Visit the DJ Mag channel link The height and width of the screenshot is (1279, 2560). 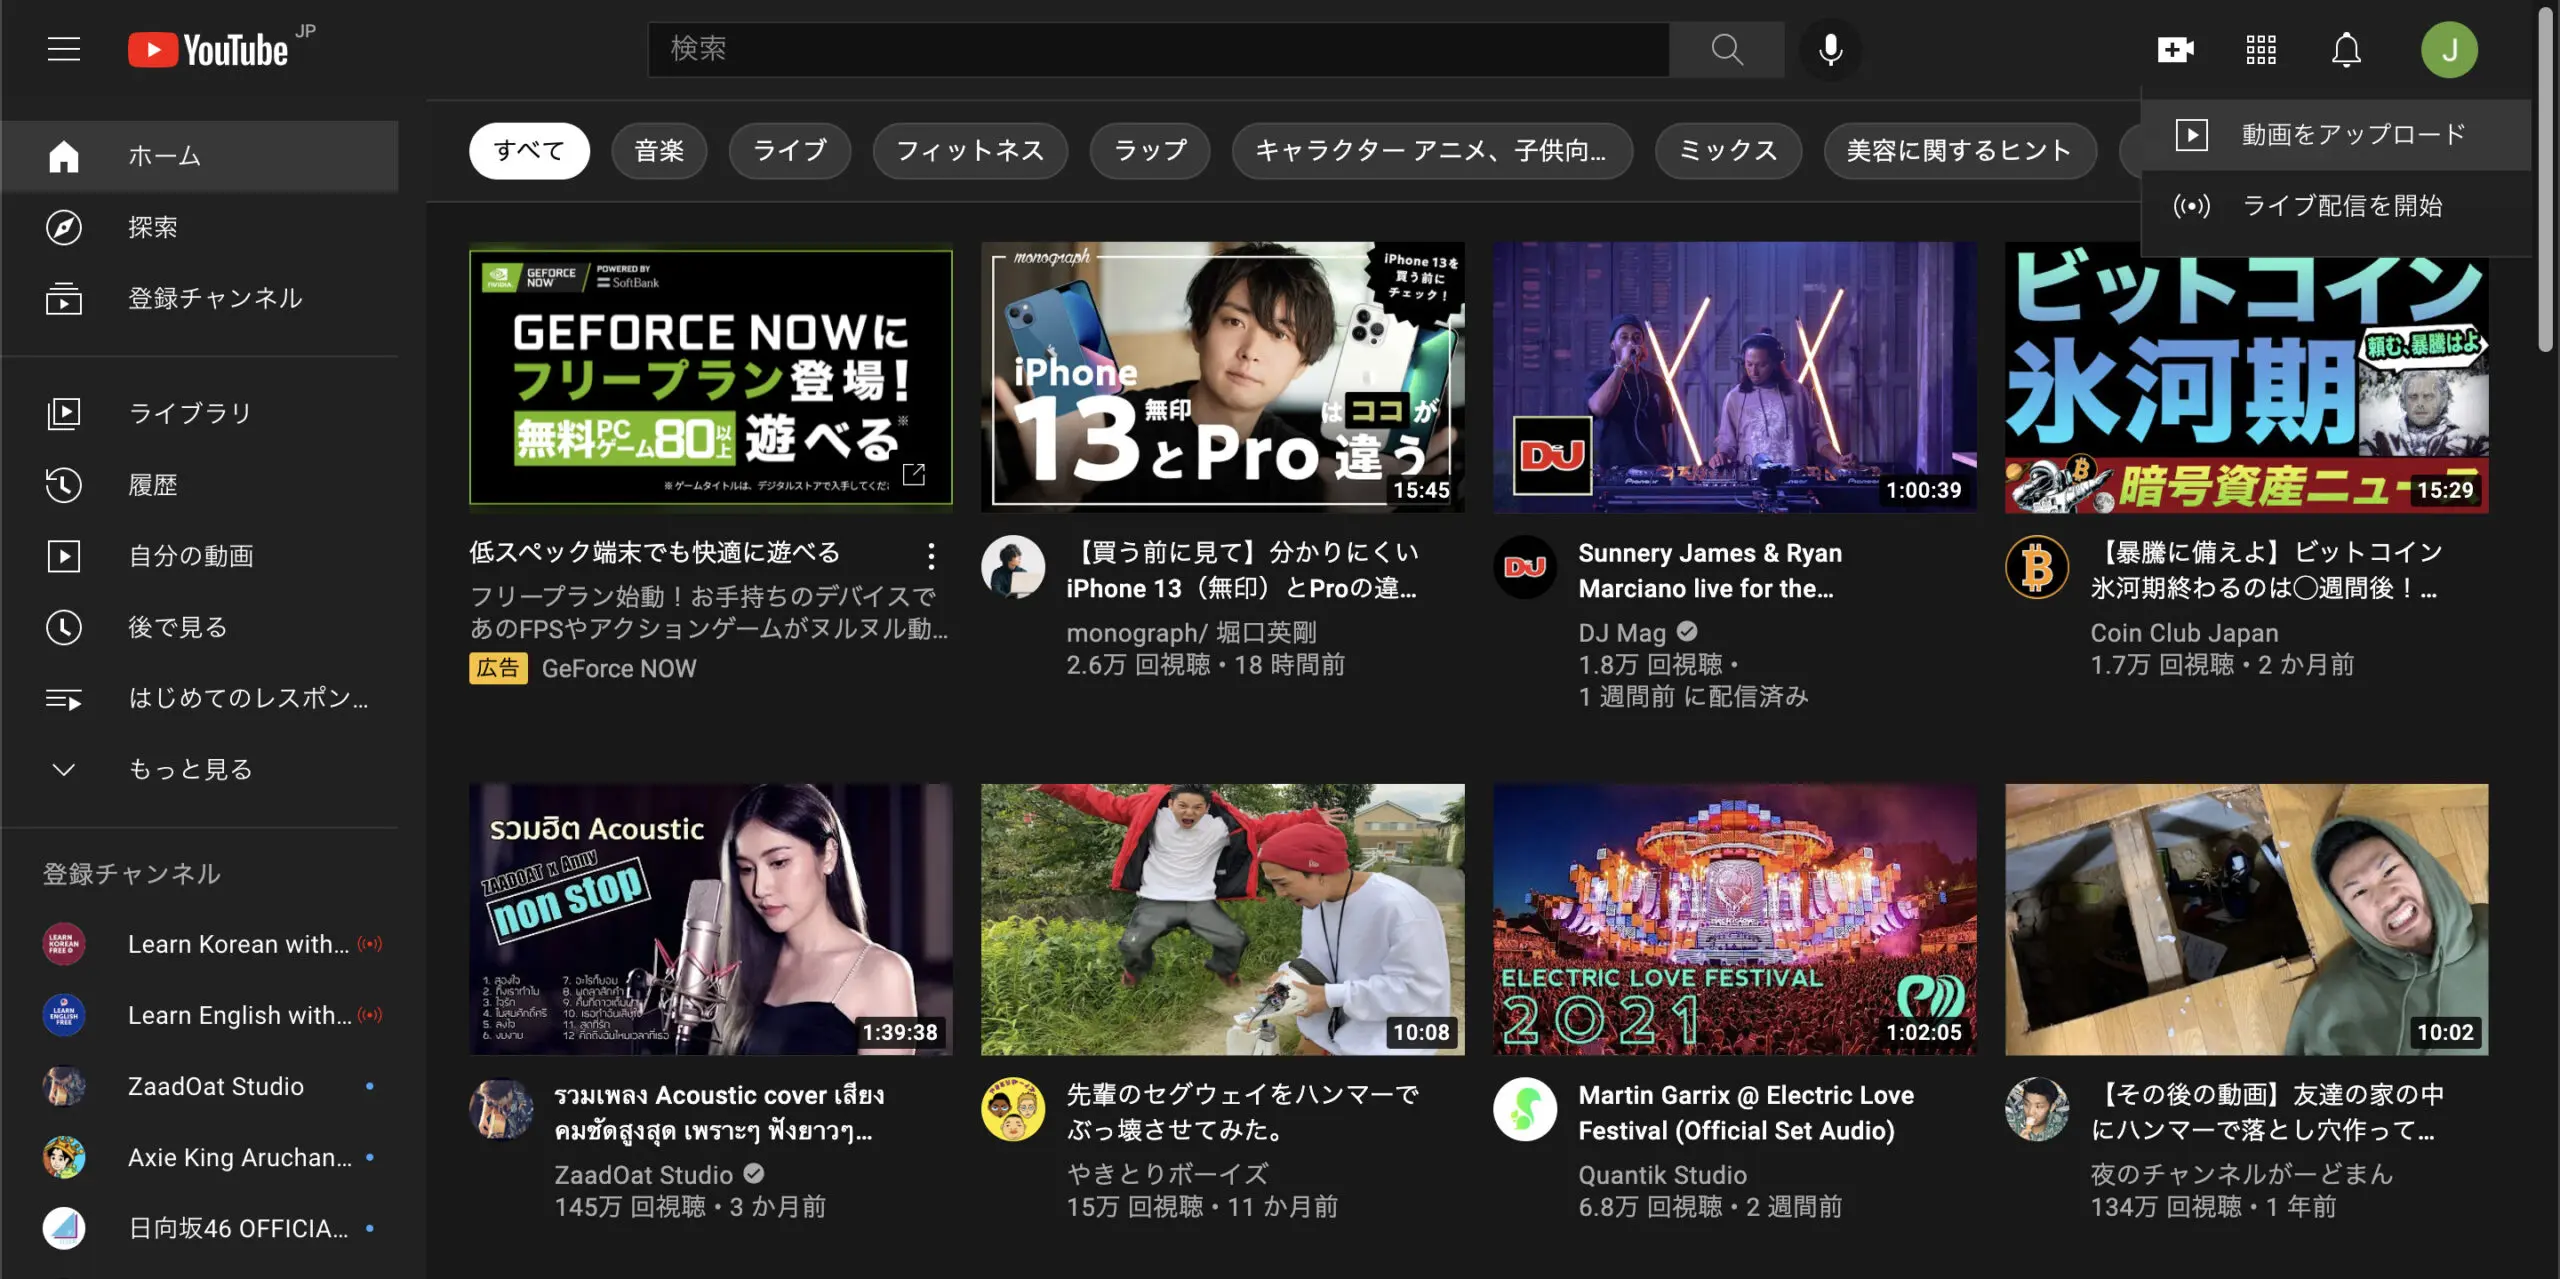tap(1620, 632)
